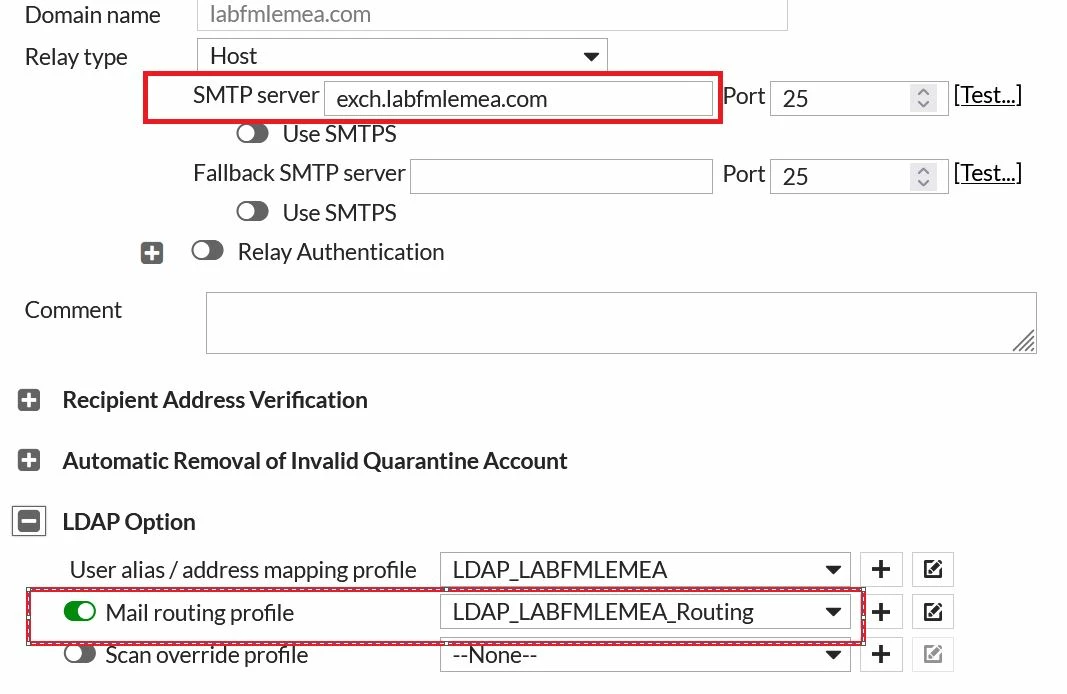Increase the Fallback SMTP port value

click(923, 169)
